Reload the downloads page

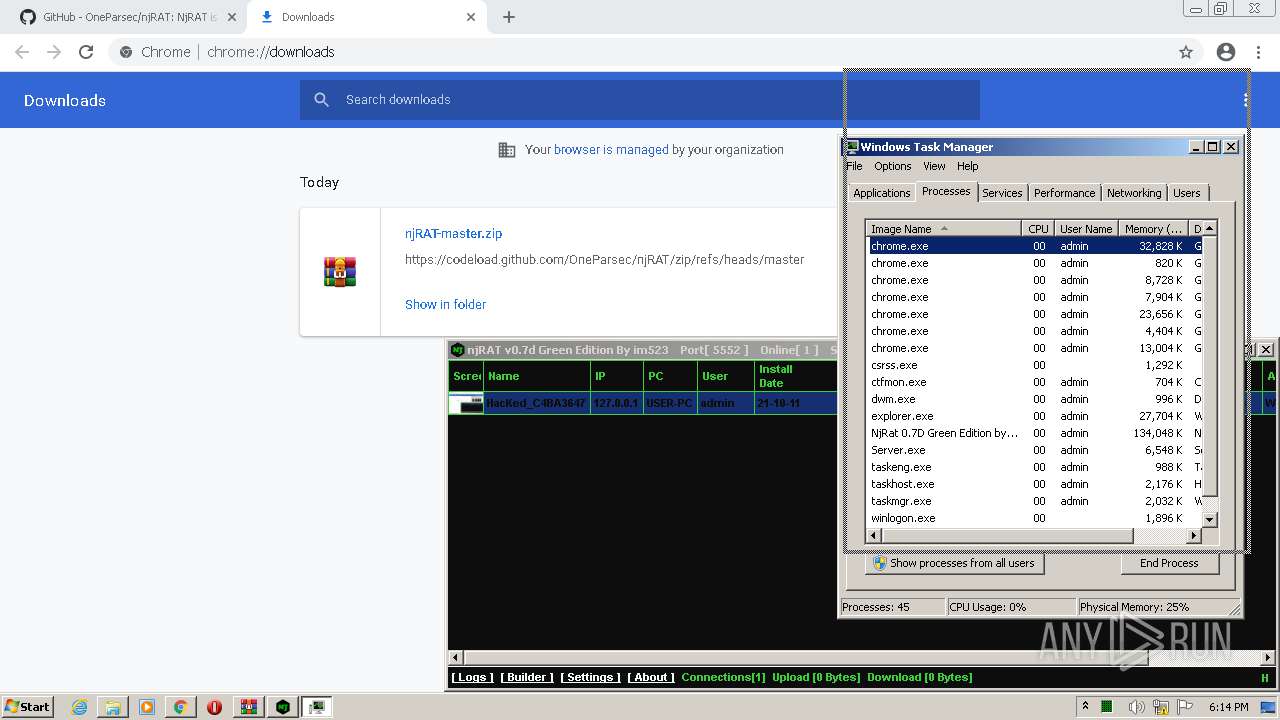[86, 52]
